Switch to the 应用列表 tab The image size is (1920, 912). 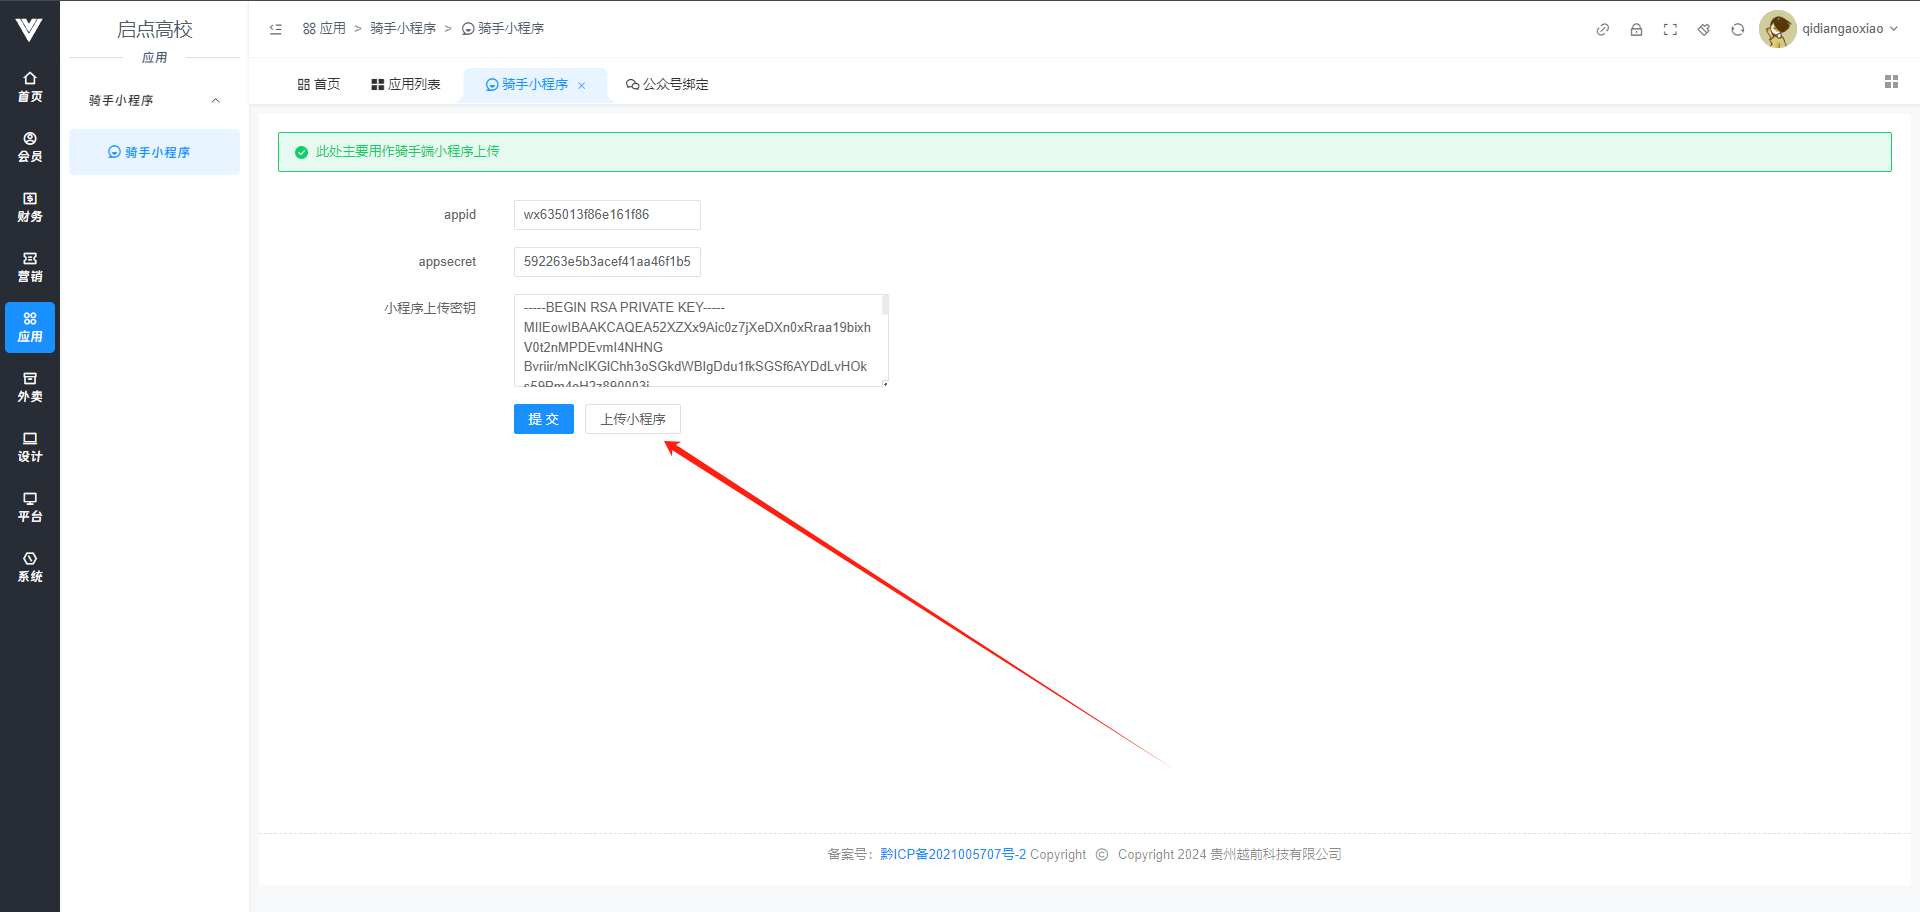pyautogui.click(x=406, y=85)
